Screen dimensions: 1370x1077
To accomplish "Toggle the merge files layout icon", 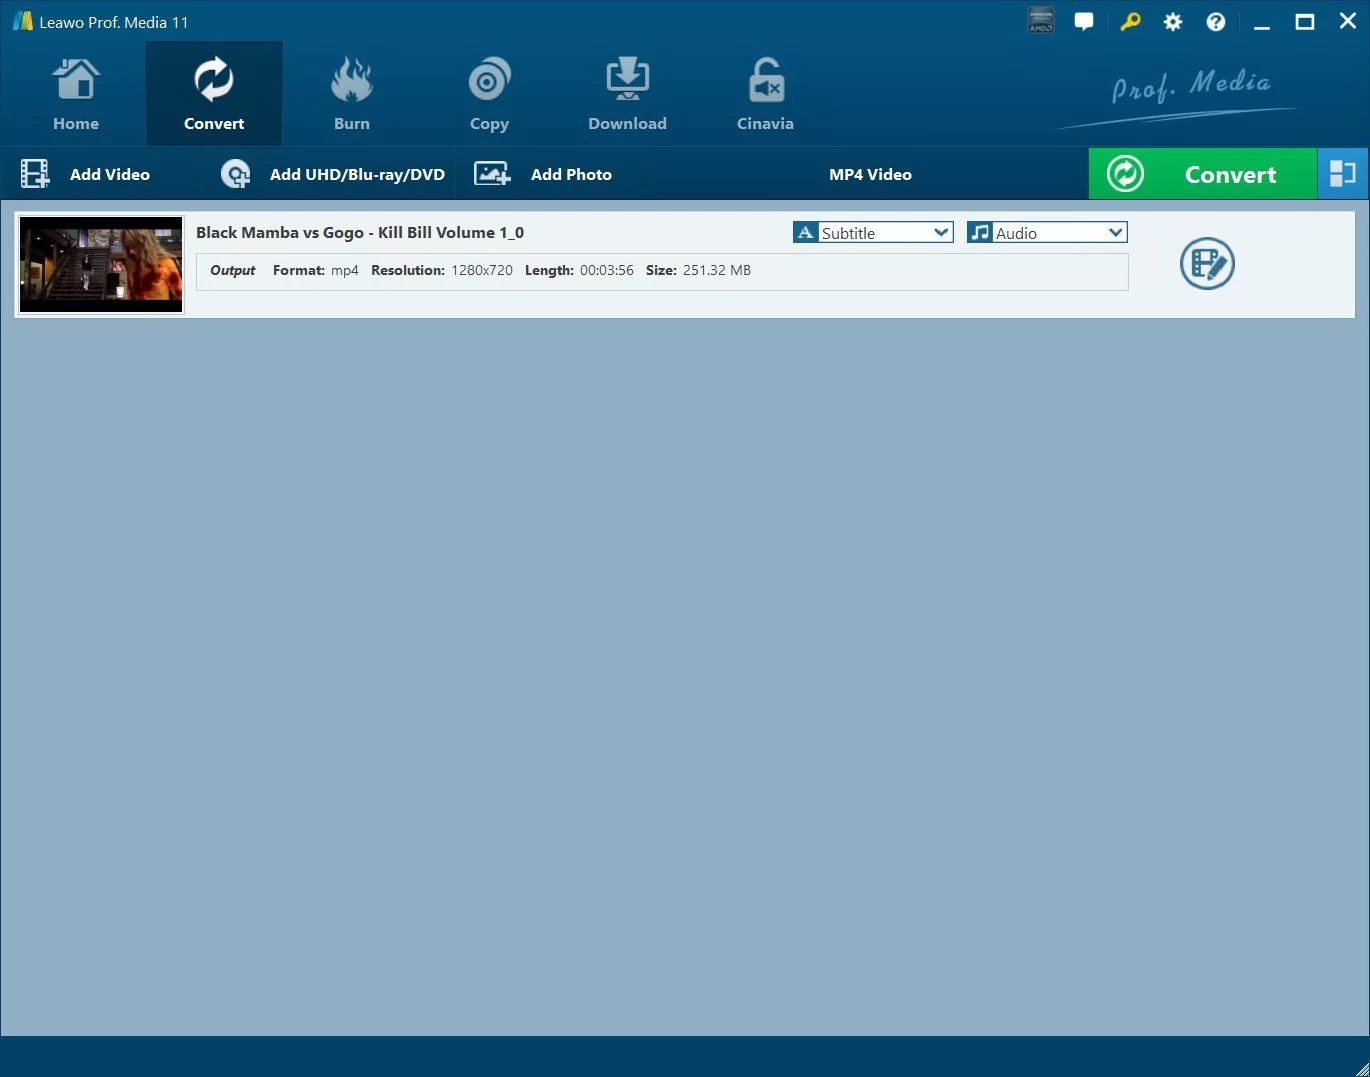I will pyautogui.click(x=1343, y=174).
